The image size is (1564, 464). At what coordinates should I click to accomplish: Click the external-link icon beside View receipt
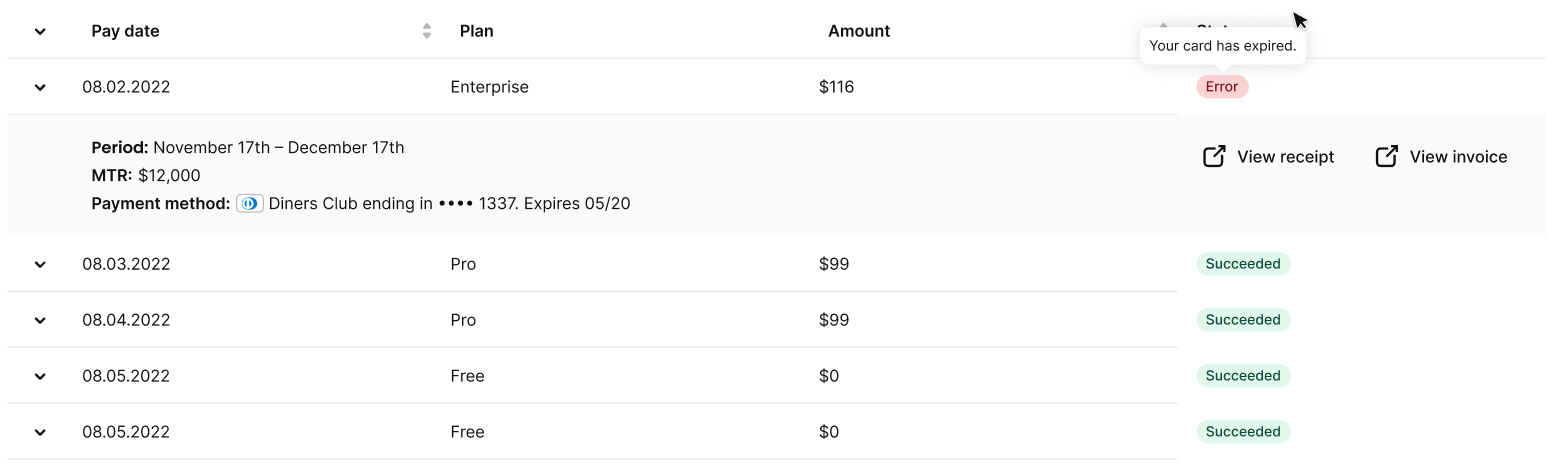pyautogui.click(x=1214, y=156)
